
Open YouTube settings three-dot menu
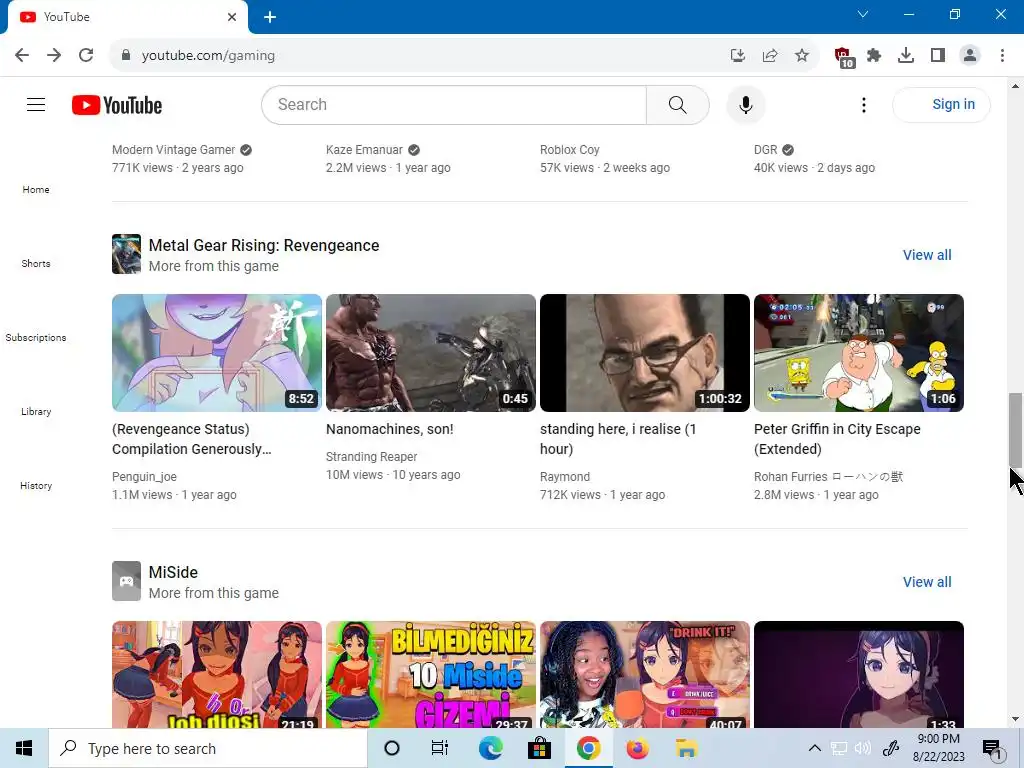[863, 104]
